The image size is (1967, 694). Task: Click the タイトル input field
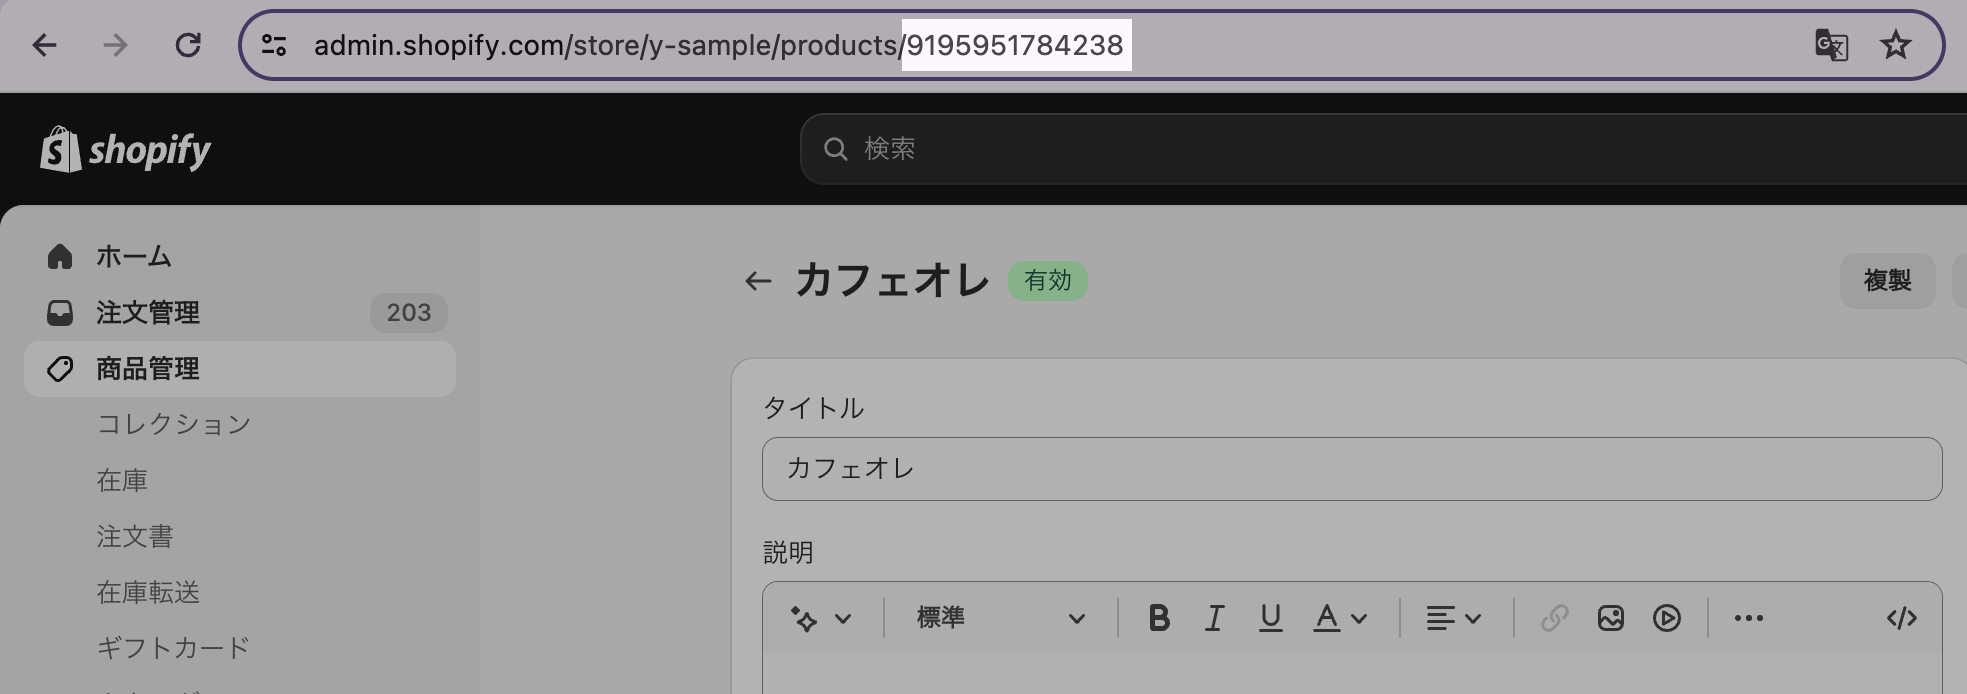[x=1352, y=469]
